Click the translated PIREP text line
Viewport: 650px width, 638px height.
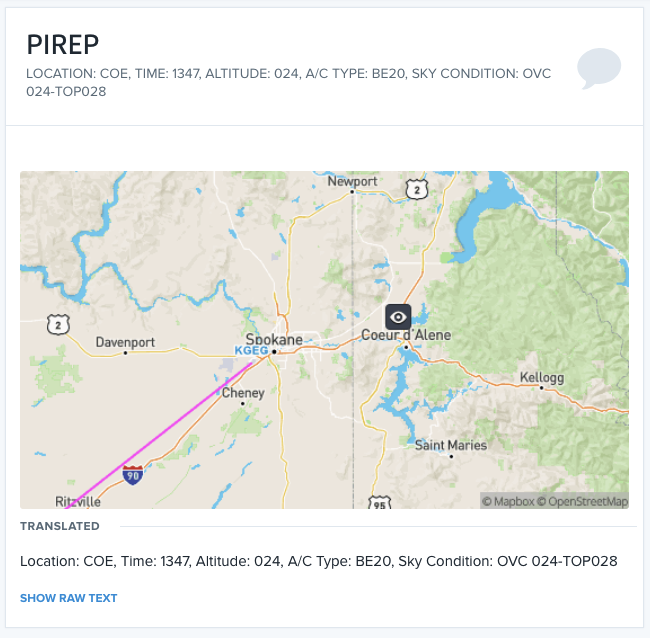[x=319, y=561]
